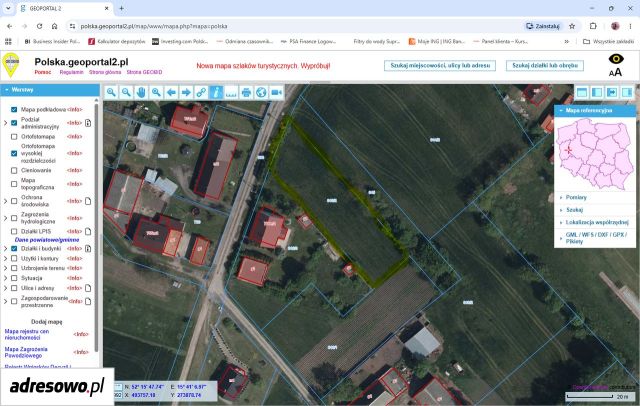Click Szukaj miejscowości, ulicy lub adresu button
The image size is (640, 406).
pyautogui.click(x=440, y=65)
